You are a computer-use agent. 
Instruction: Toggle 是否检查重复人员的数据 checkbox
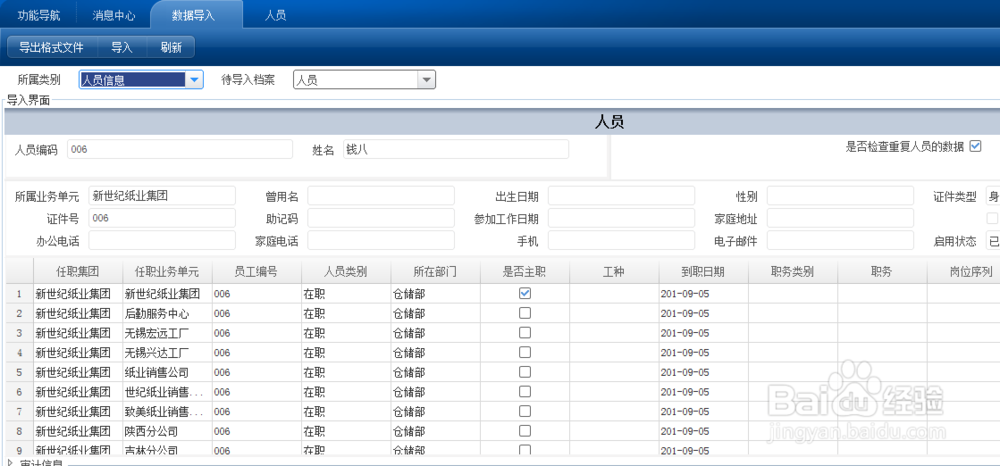tap(974, 146)
